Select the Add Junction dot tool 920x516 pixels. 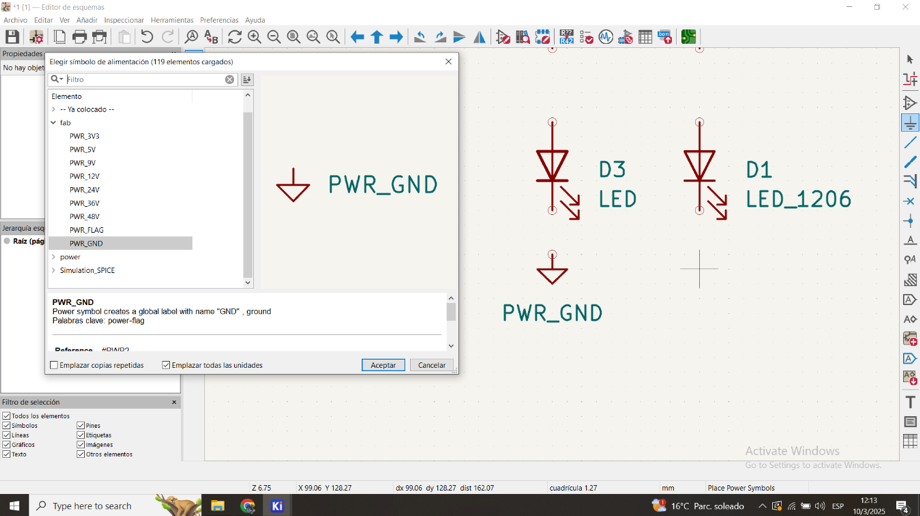click(x=910, y=221)
